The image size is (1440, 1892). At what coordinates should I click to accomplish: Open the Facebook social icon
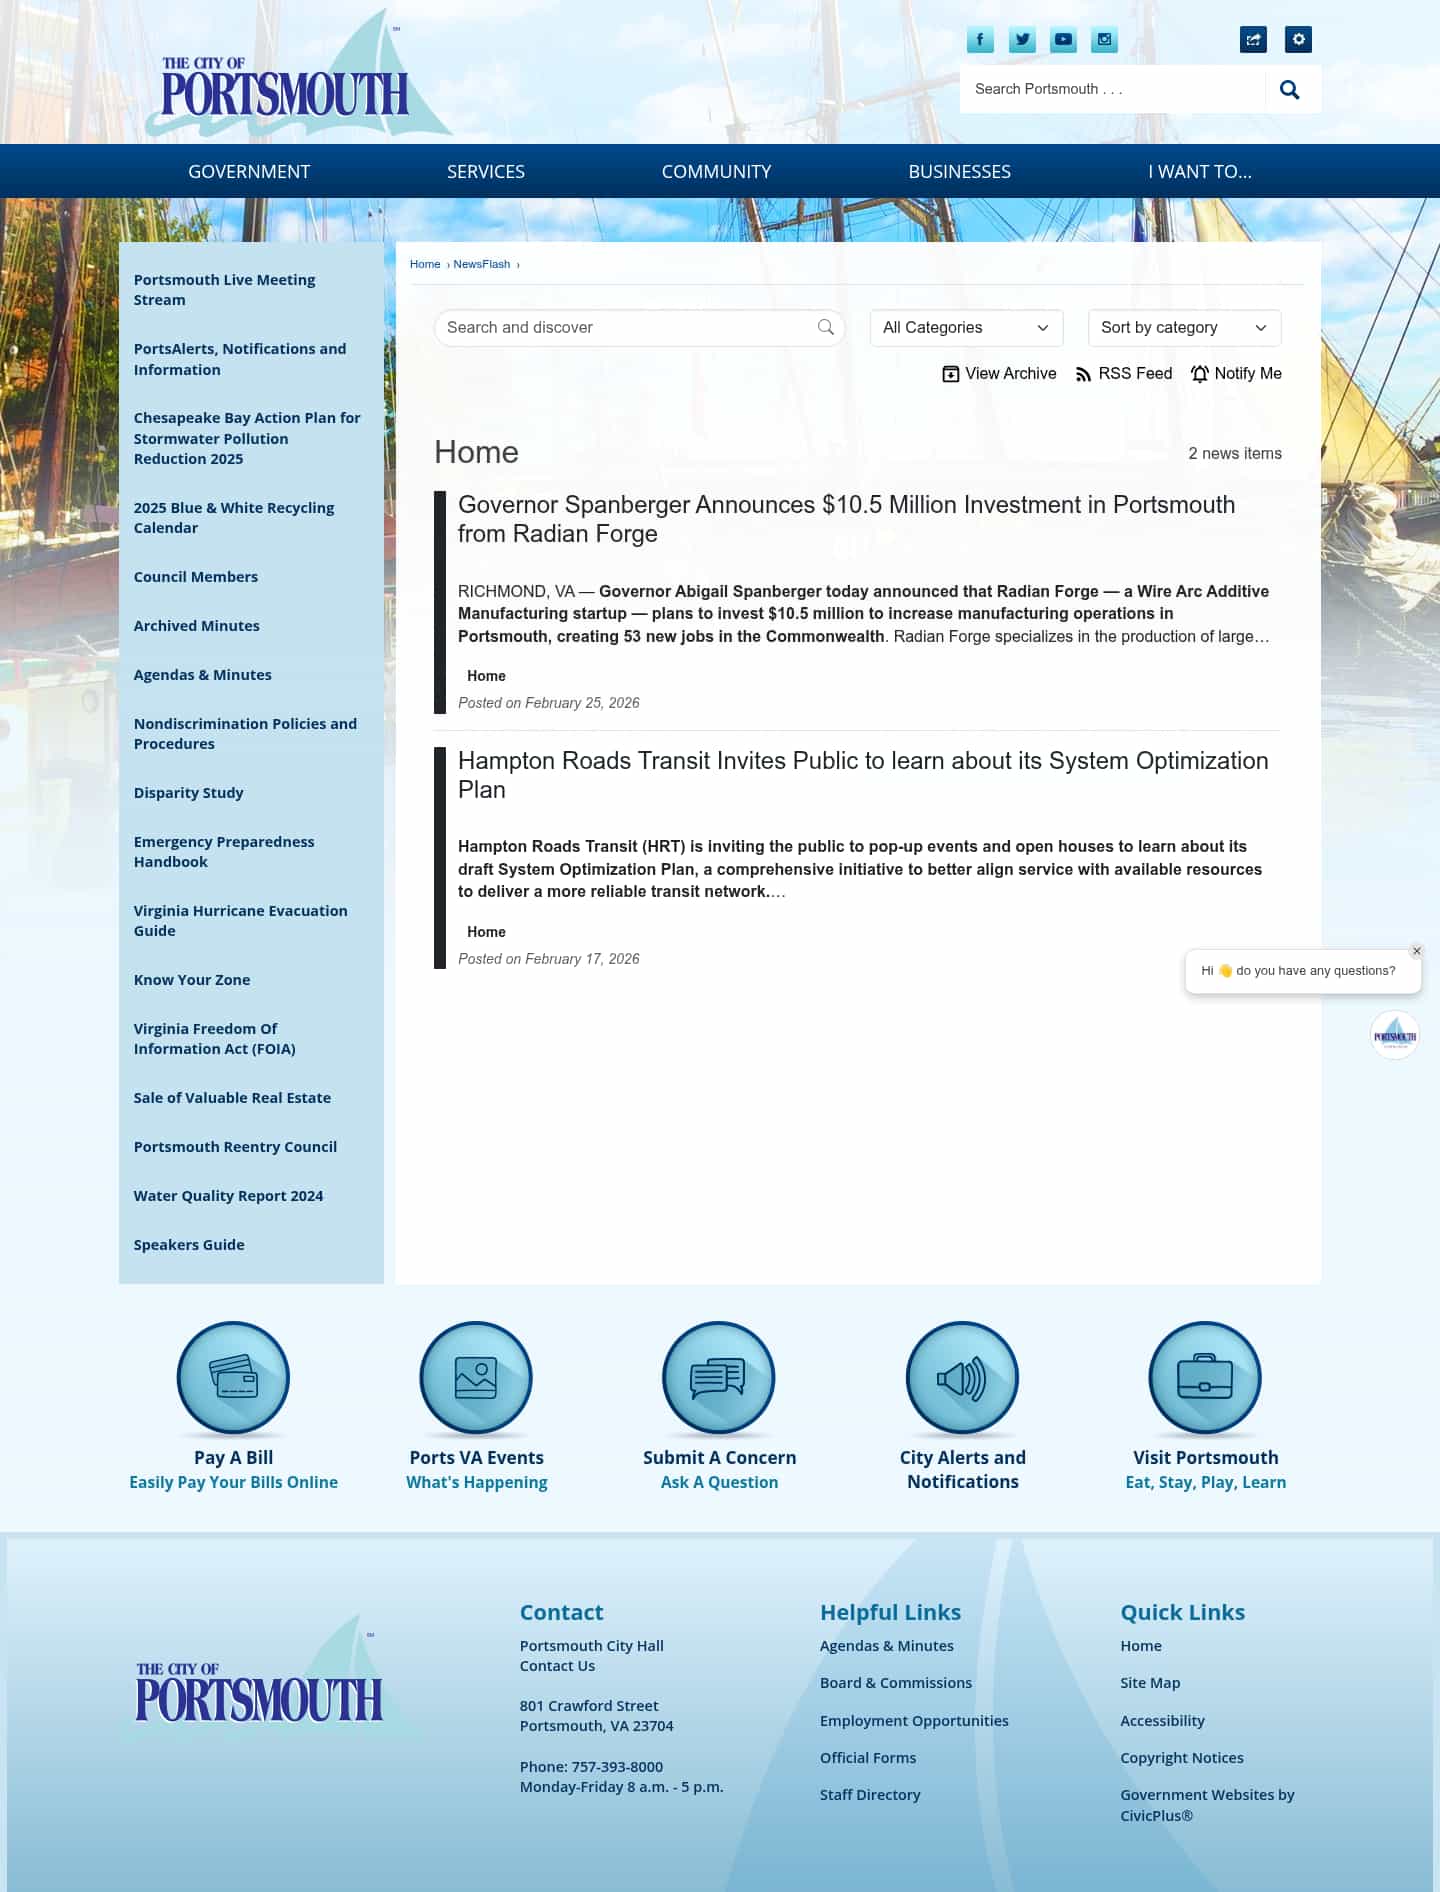pos(980,40)
